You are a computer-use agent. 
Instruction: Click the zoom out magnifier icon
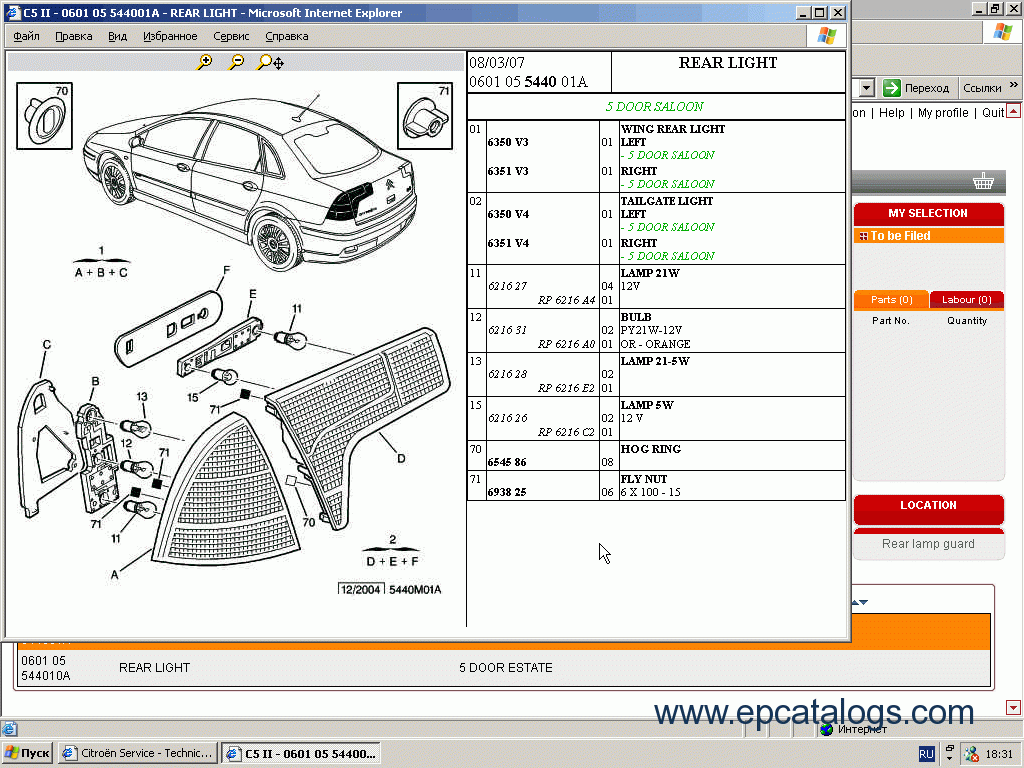[236, 62]
